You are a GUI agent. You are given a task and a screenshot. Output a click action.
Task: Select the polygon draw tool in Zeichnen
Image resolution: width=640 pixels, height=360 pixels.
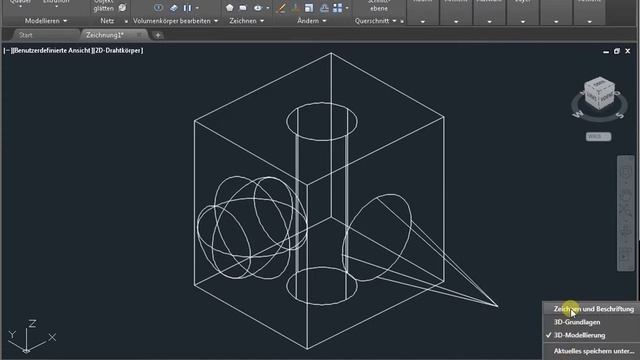click(229, 8)
